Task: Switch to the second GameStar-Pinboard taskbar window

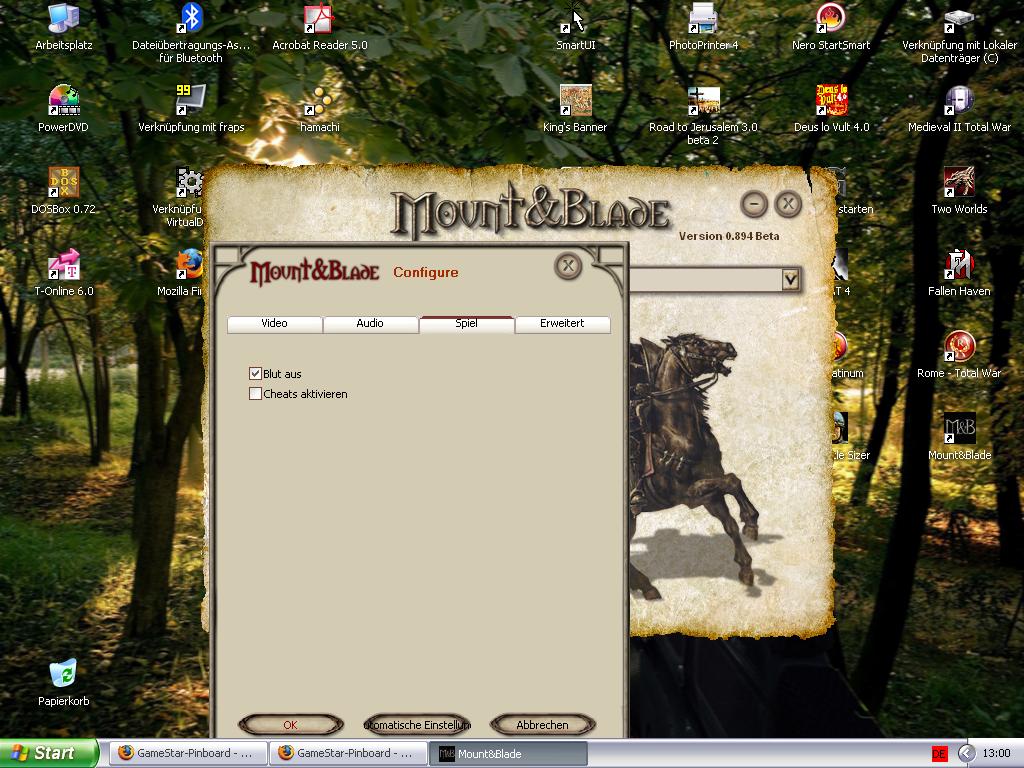Action: [348, 753]
